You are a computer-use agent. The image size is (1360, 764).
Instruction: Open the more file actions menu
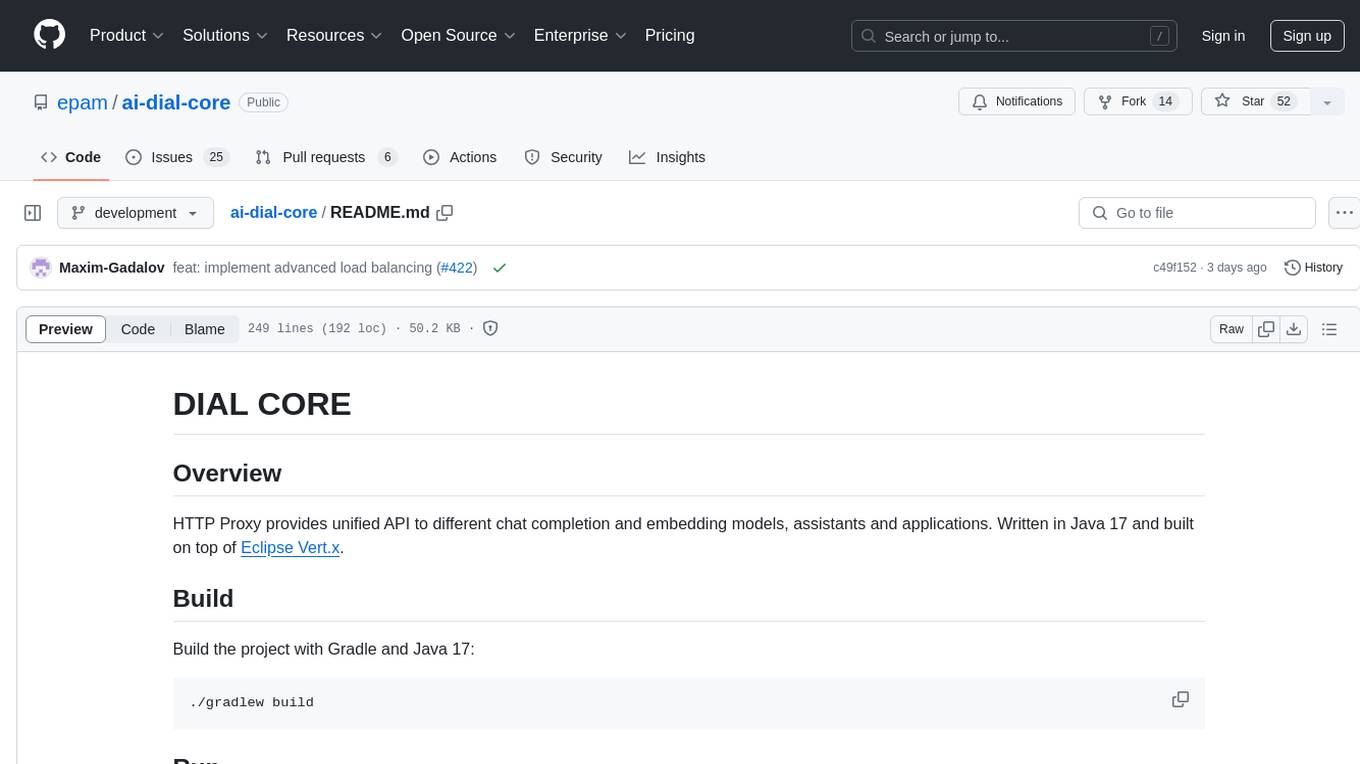pos(1344,213)
